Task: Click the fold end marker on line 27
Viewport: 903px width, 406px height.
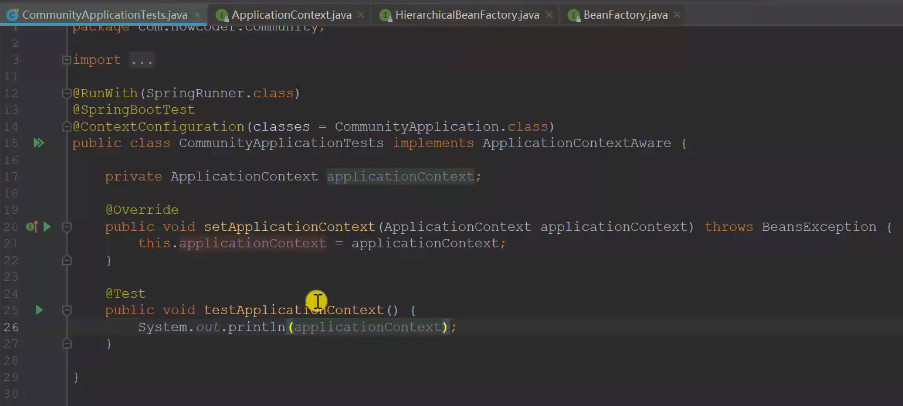Action: point(67,343)
